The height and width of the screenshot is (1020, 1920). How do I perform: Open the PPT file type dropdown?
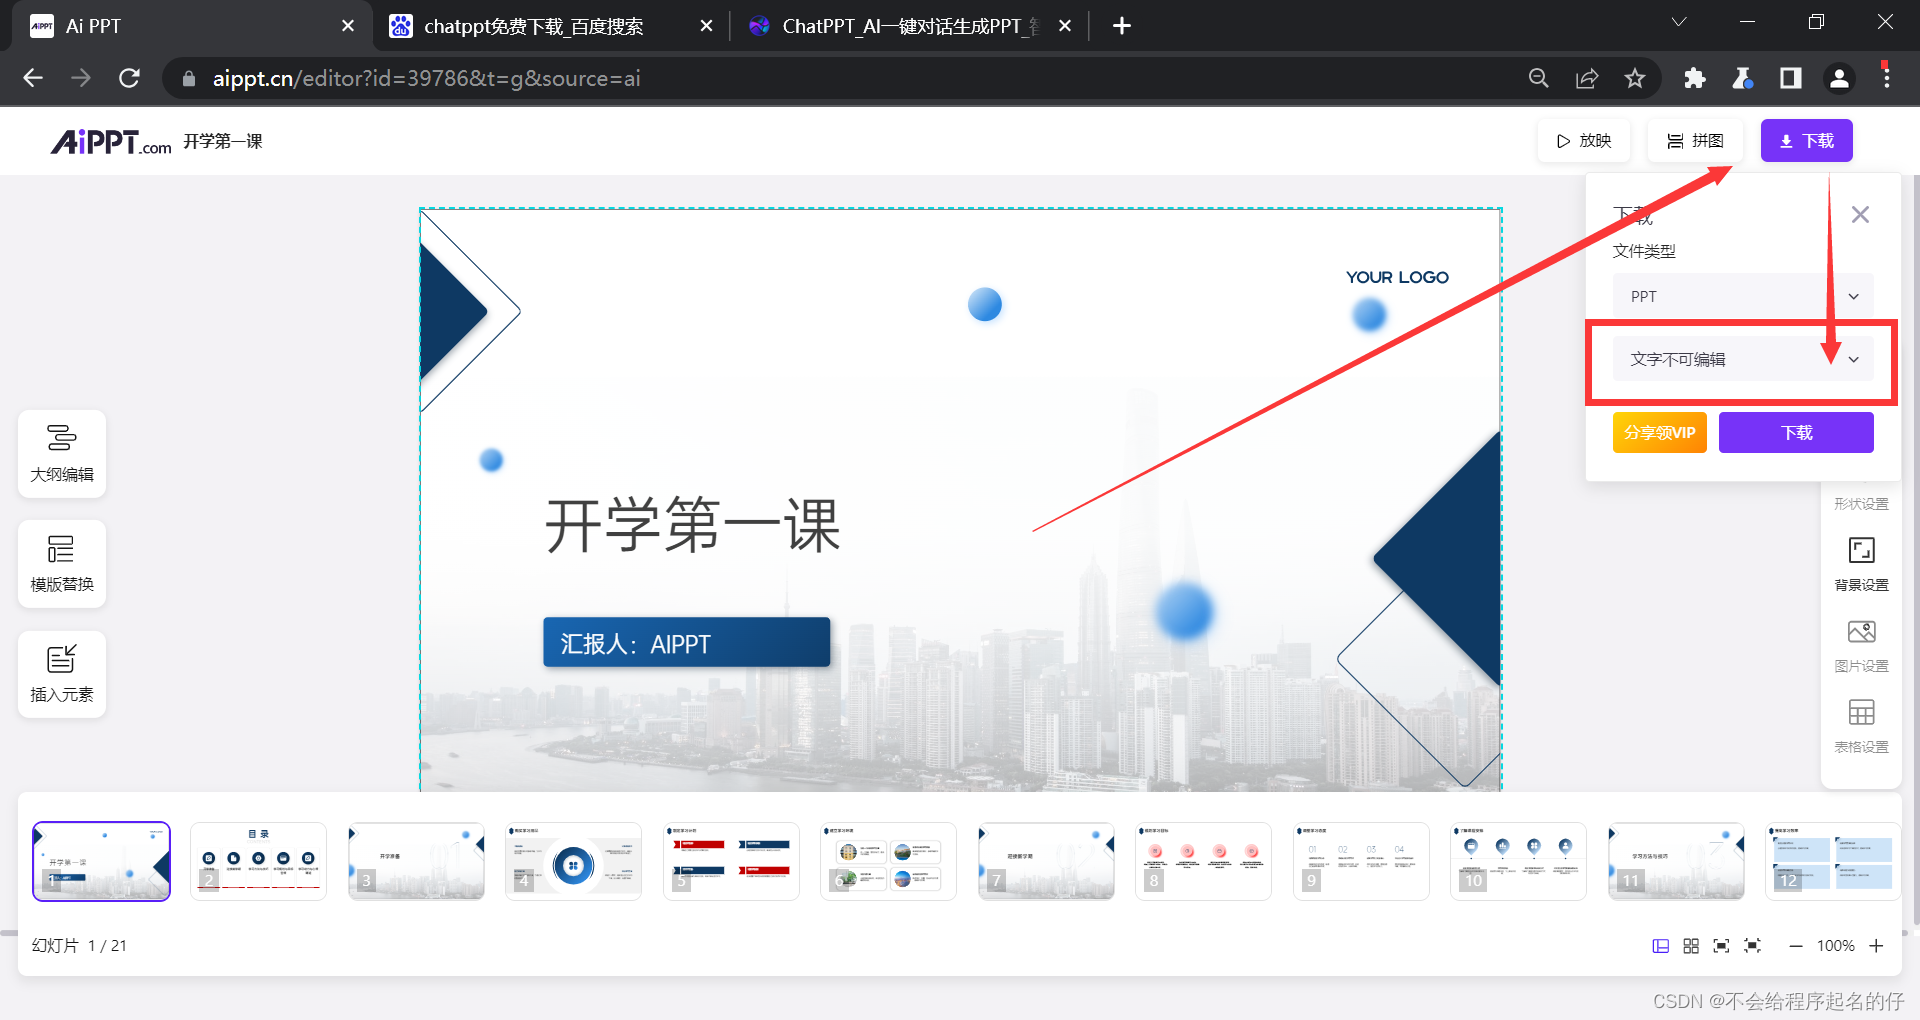point(1742,295)
